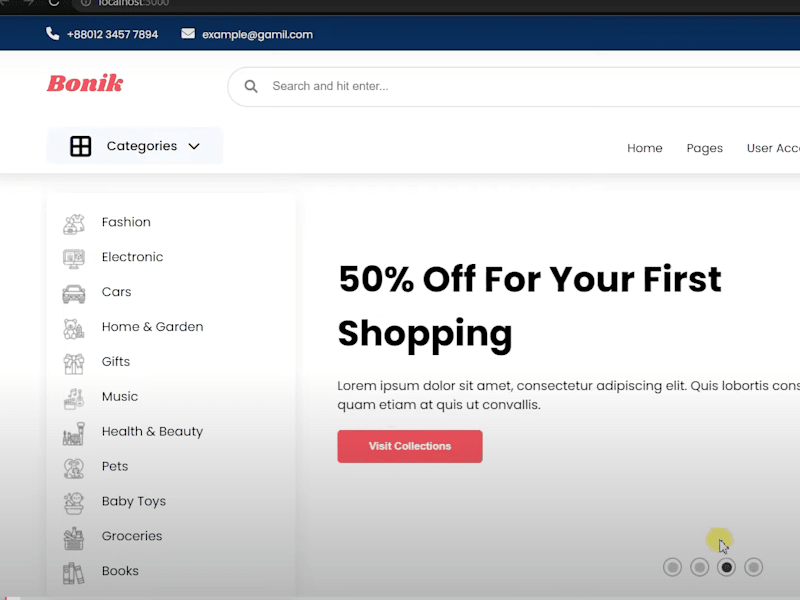The image size is (800, 600).
Task: Select the first slider dot
Action: click(x=672, y=567)
